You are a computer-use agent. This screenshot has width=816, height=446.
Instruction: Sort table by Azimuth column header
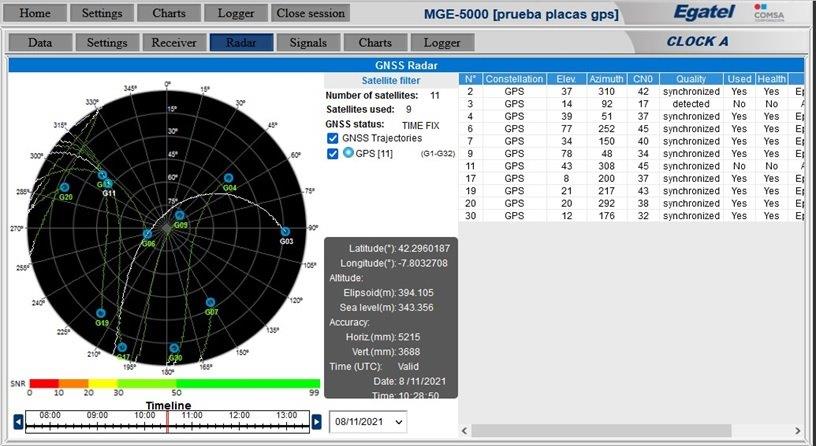[x=606, y=79]
